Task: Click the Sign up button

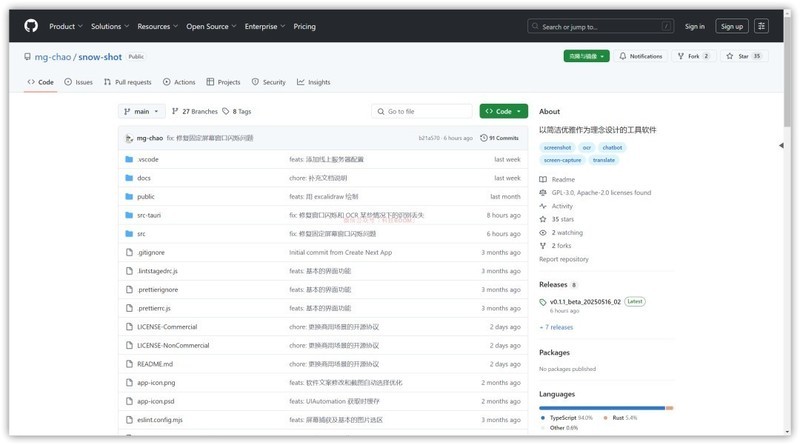Action: pos(732,27)
